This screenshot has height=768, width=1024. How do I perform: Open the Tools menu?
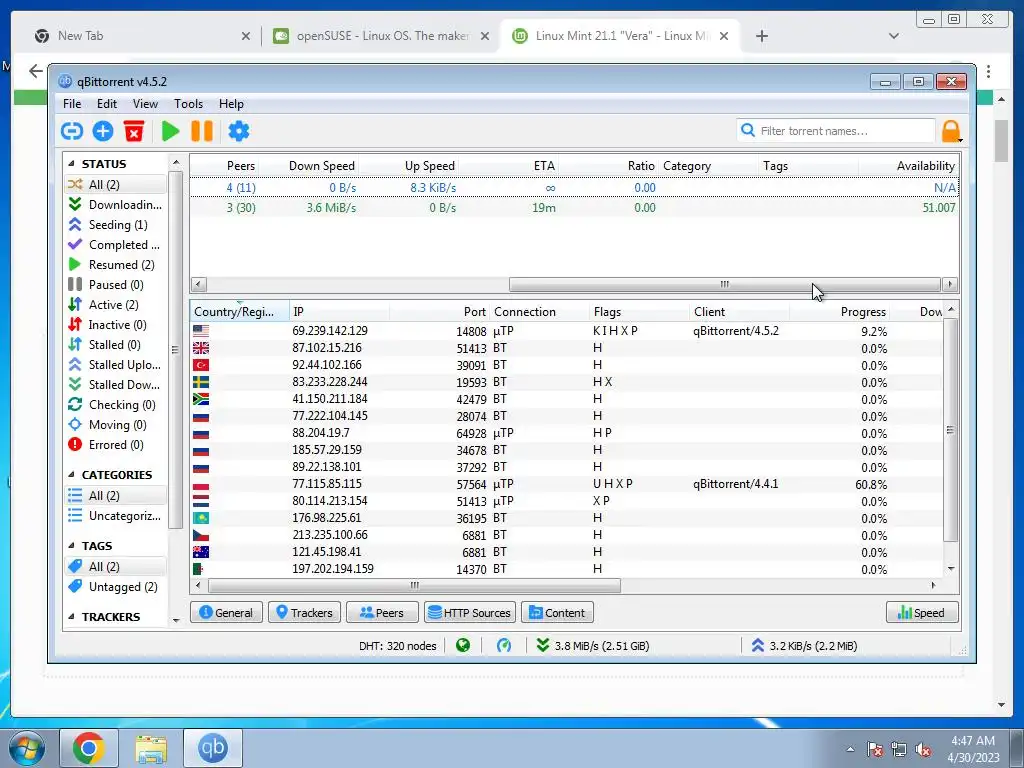[x=188, y=104]
